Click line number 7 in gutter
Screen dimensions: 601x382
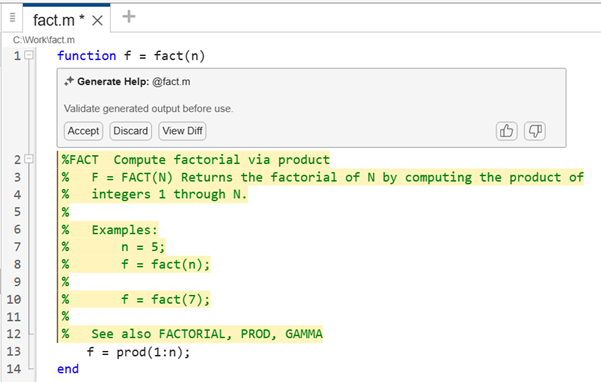17,247
